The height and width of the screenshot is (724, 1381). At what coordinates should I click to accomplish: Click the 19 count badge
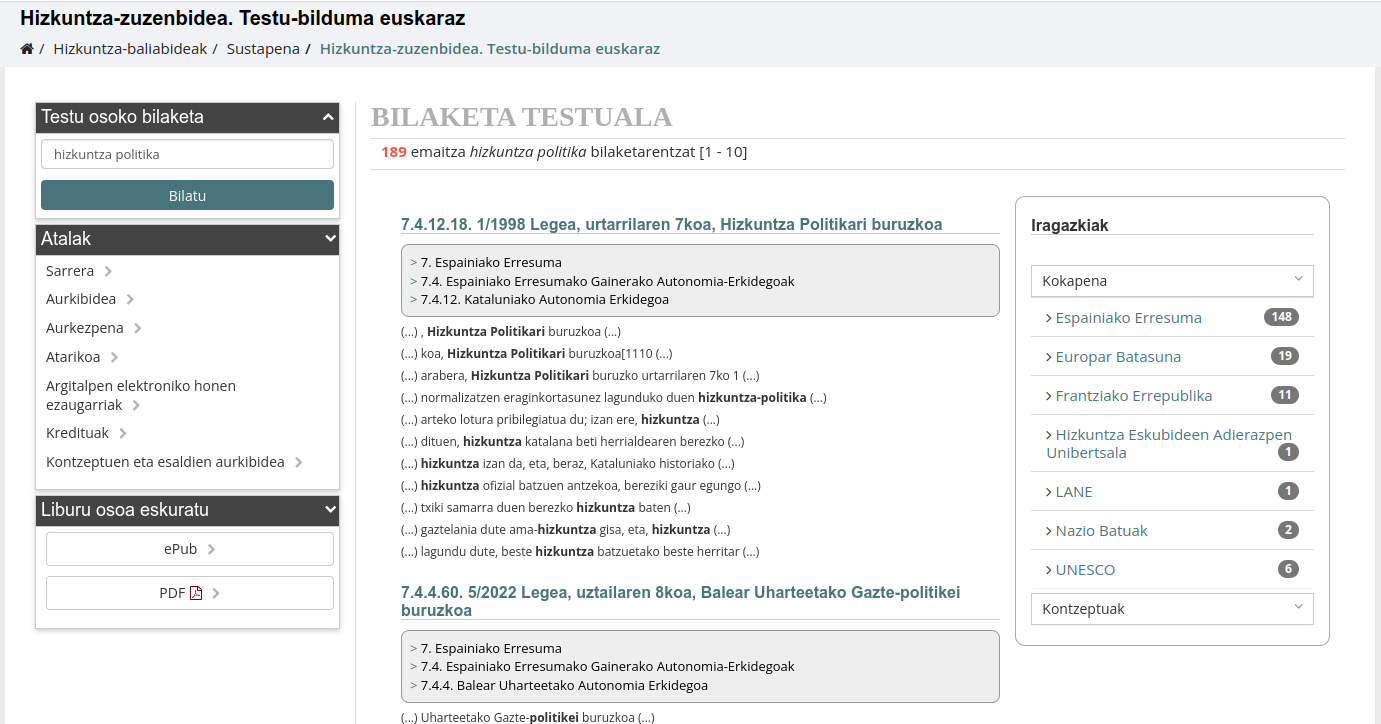pyautogui.click(x=1285, y=356)
